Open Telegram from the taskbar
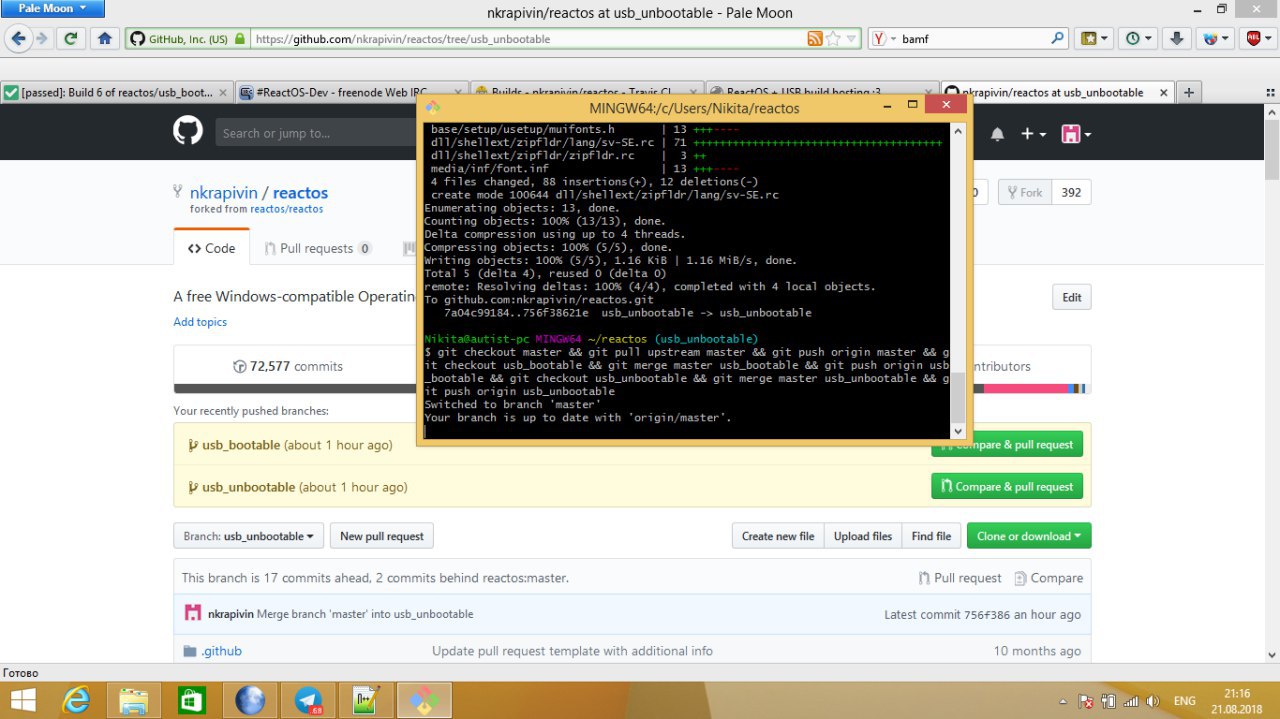The image size is (1280, 719). (308, 700)
